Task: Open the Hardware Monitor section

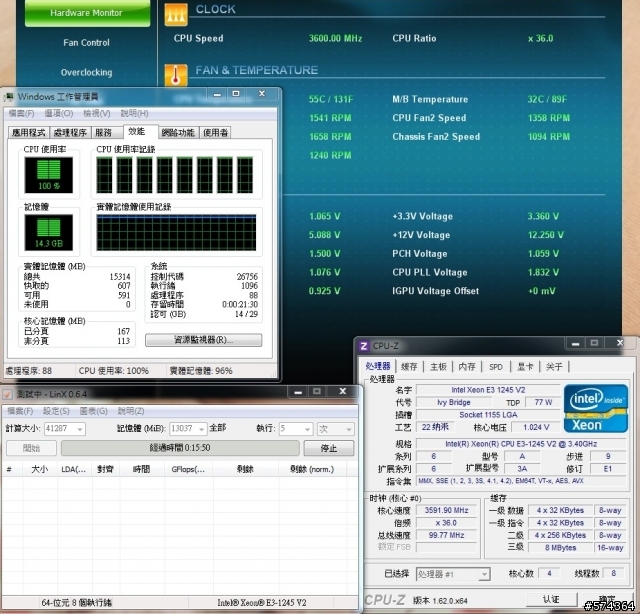Action: coord(87,13)
